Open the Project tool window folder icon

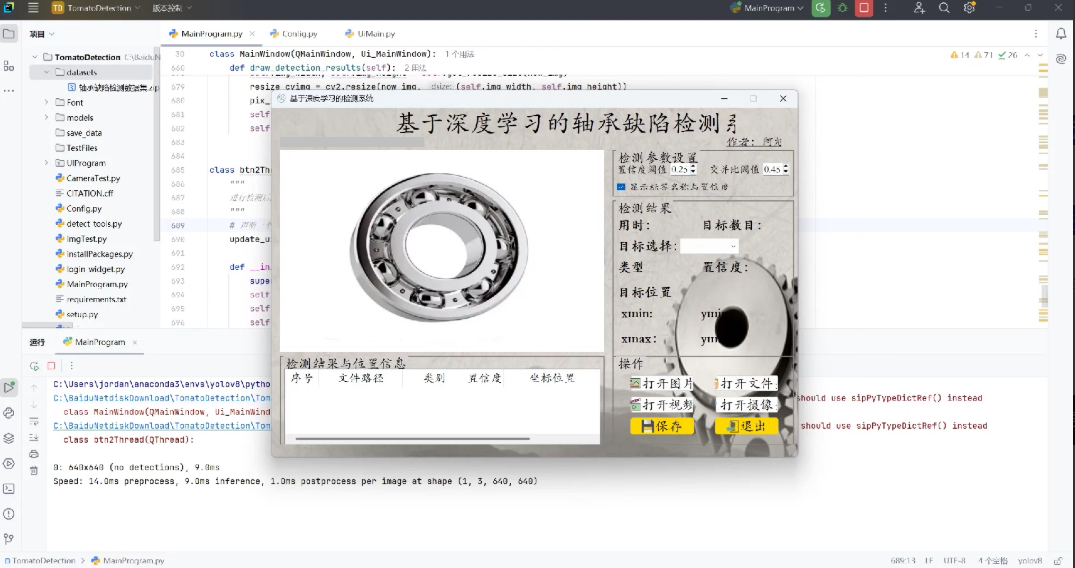coord(9,34)
